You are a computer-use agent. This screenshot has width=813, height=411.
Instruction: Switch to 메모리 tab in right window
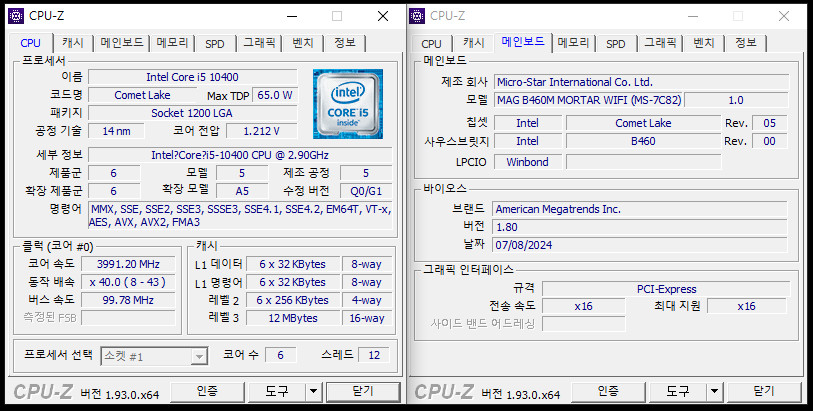coord(573,43)
